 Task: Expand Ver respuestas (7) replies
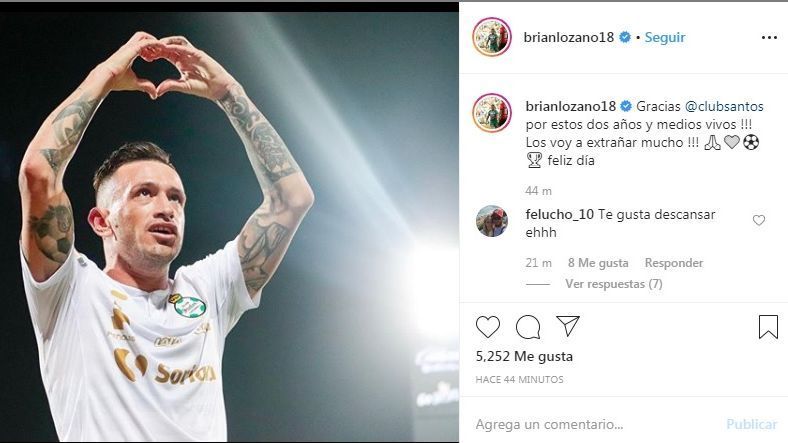coord(614,284)
